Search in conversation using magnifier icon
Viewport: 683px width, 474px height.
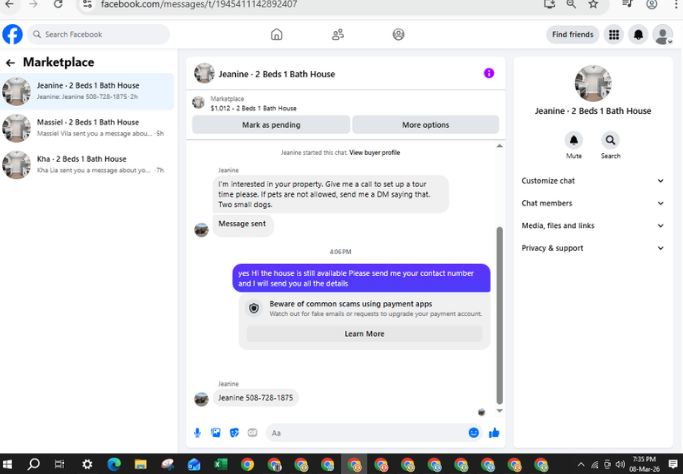pyautogui.click(x=610, y=140)
